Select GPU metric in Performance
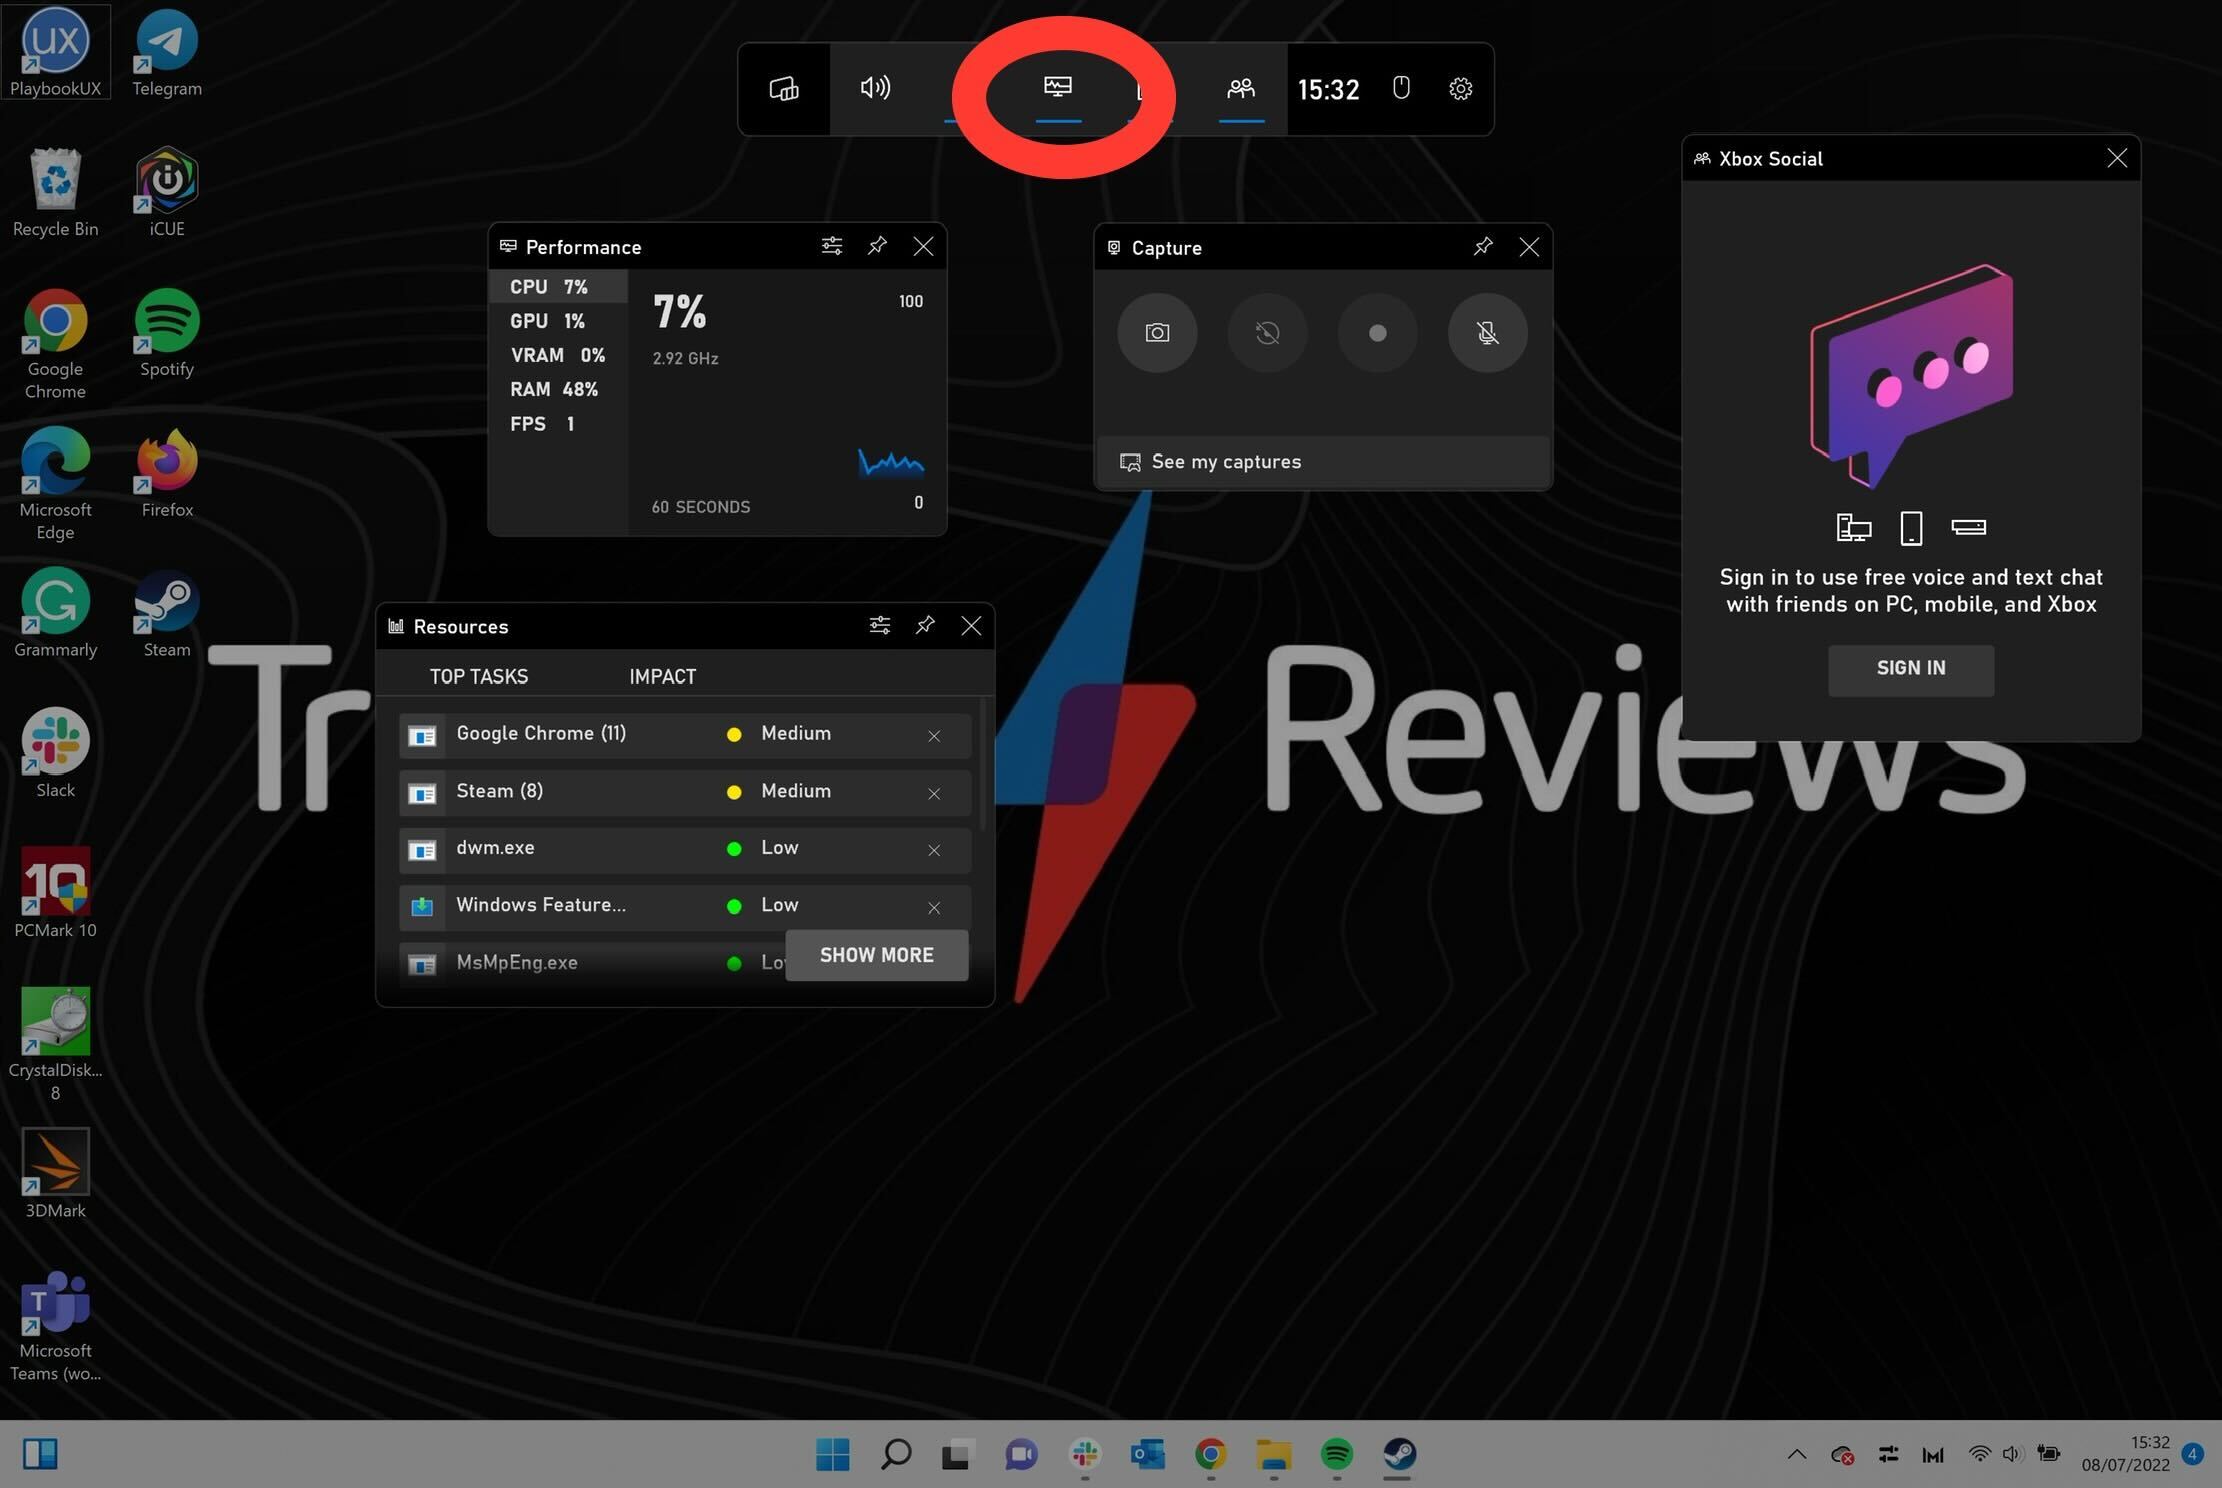The width and height of the screenshot is (2222, 1488). pos(558,321)
